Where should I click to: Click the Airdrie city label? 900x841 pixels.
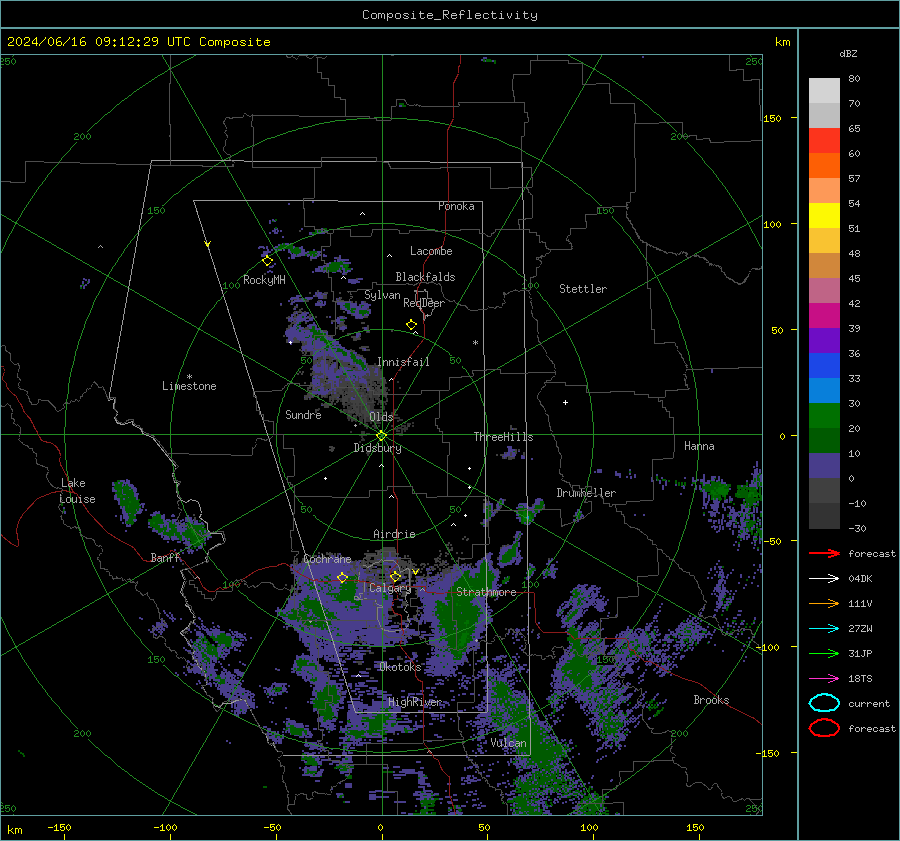click(x=394, y=534)
